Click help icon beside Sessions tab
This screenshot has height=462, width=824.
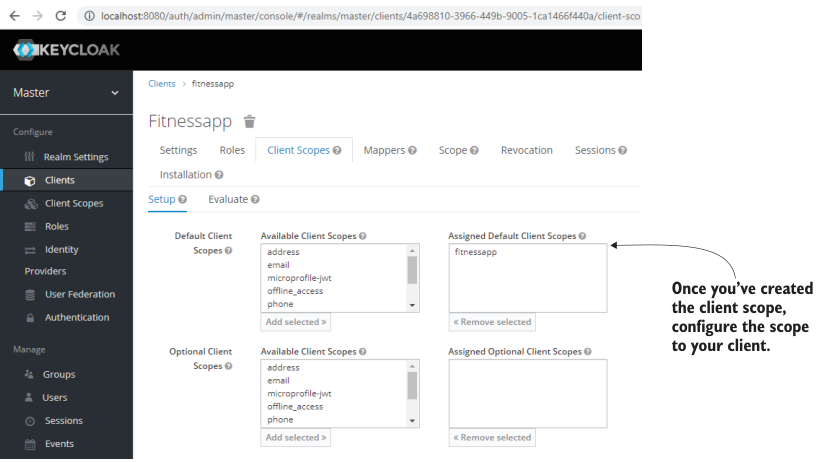[x=622, y=150]
